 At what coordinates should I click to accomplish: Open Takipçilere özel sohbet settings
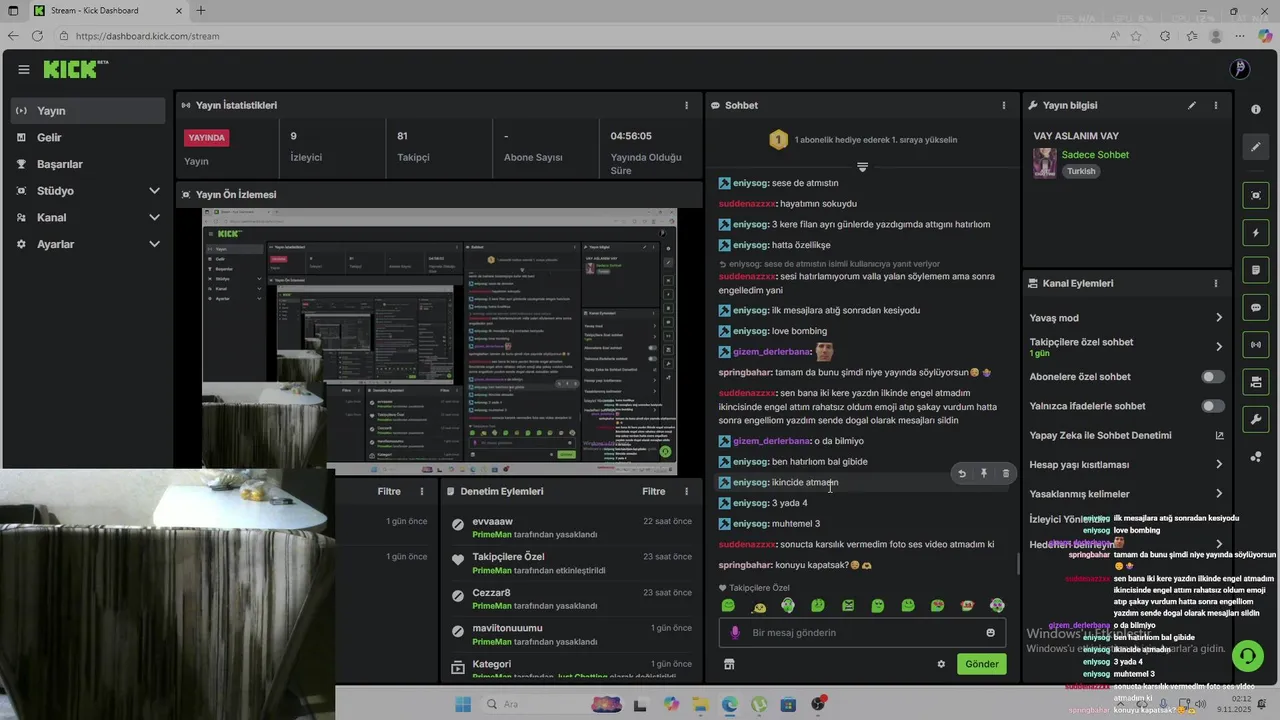(x=1126, y=347)
